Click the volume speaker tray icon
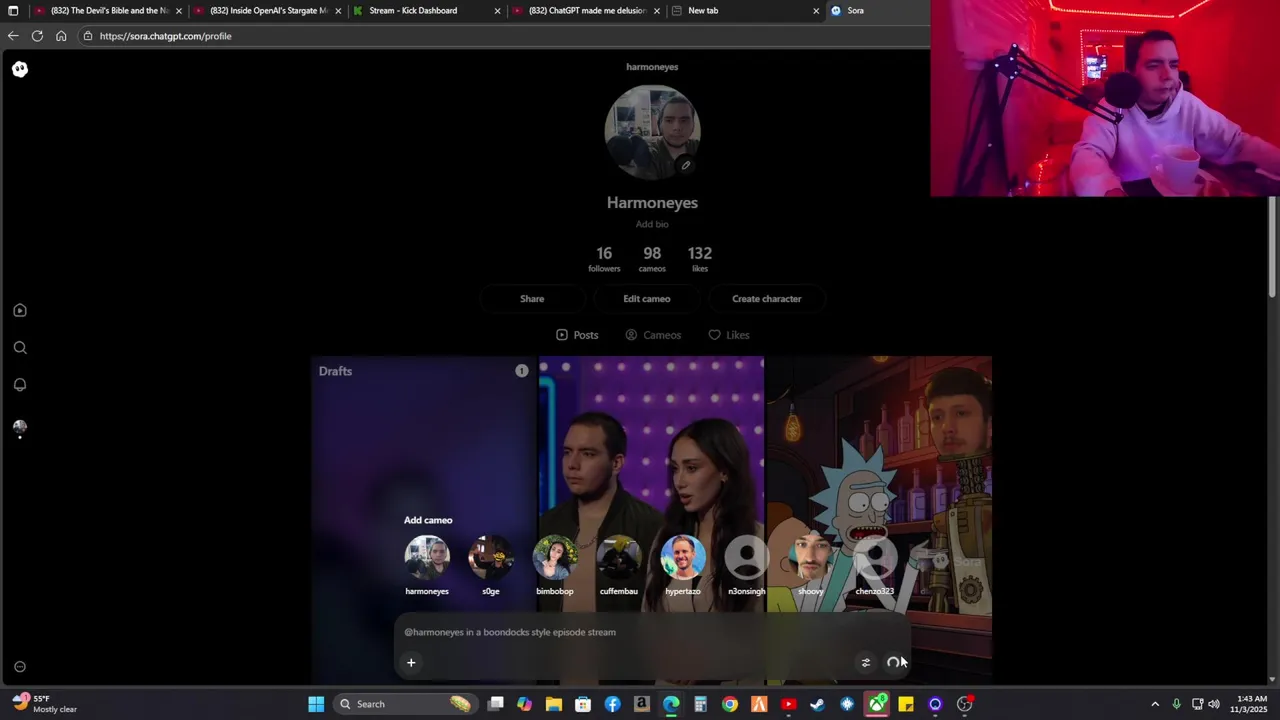Viewport: 1280px width, 720px height. coord(1214,704)
